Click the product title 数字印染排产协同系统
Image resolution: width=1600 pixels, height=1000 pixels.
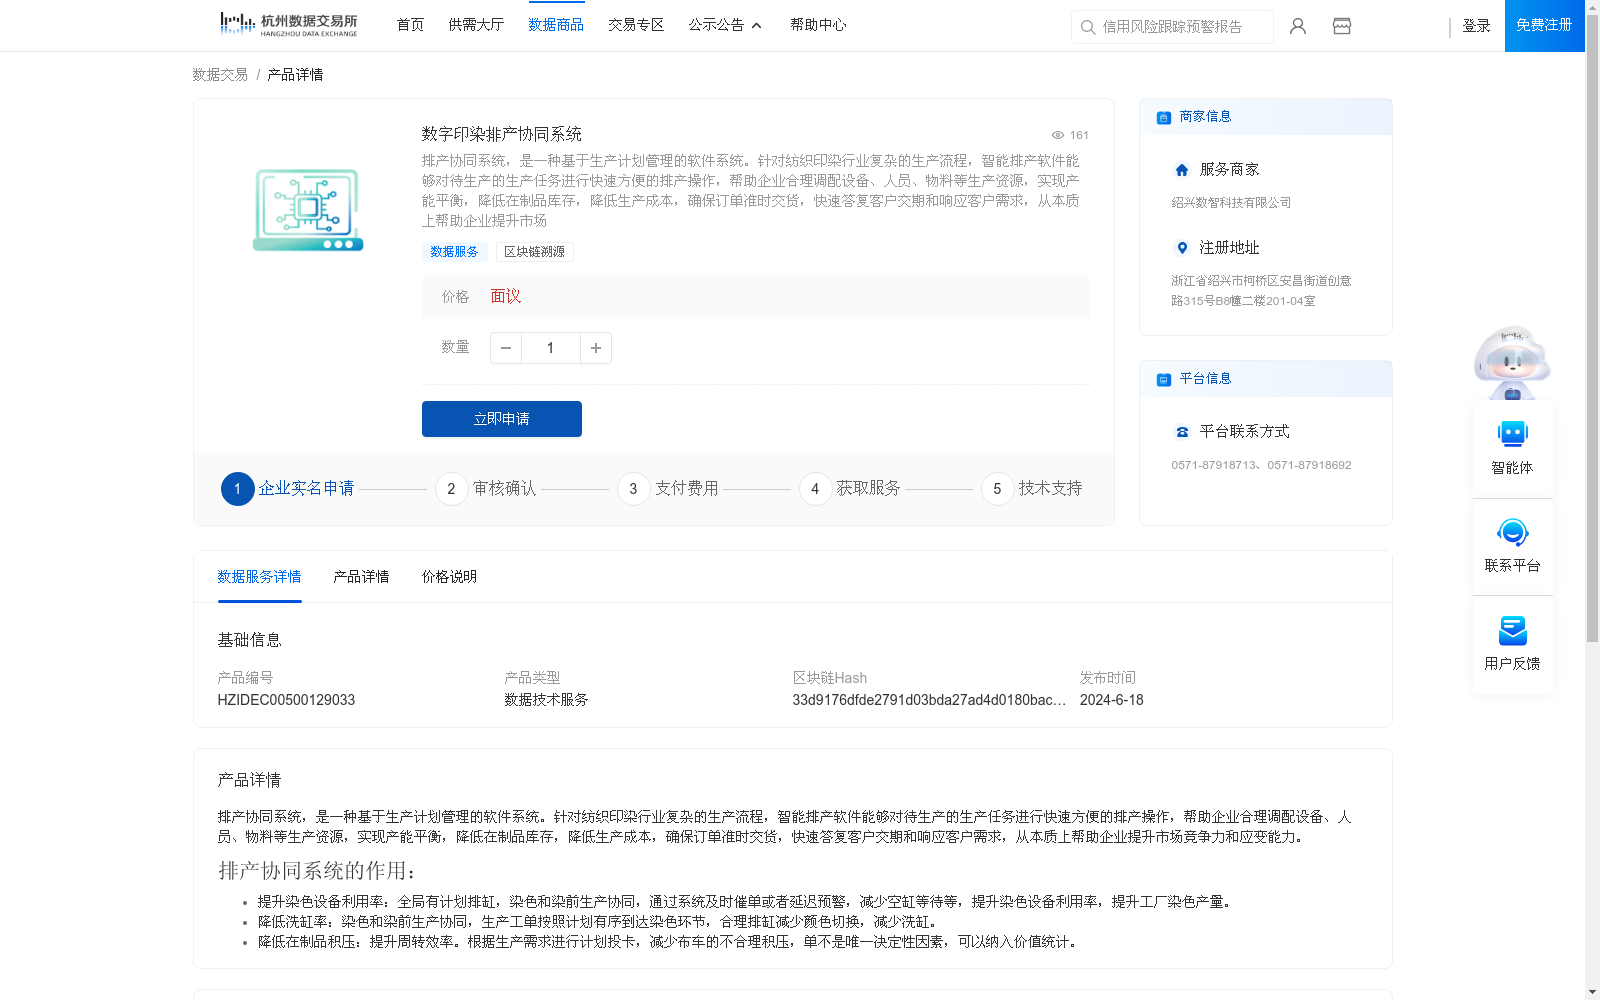[x=501, y=134]
